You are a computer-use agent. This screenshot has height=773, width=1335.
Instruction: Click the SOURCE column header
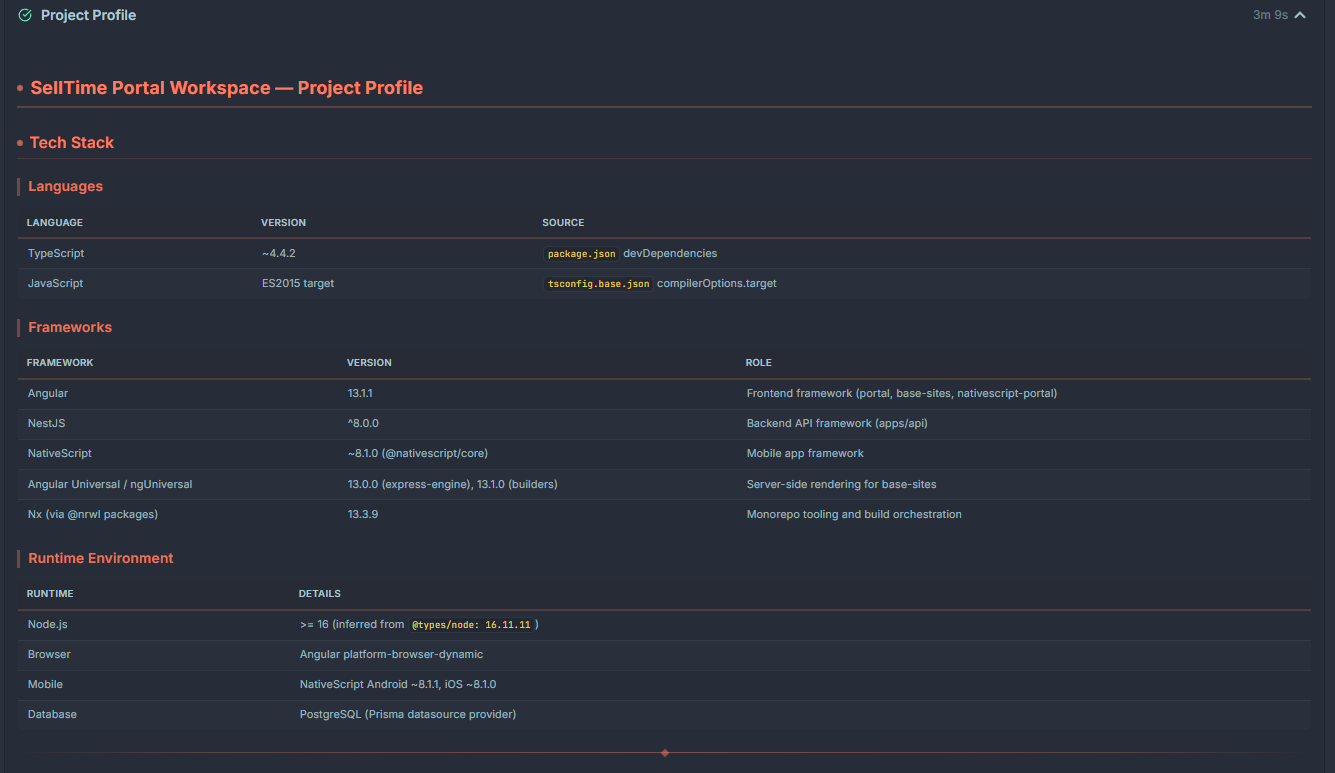(563, 222)
